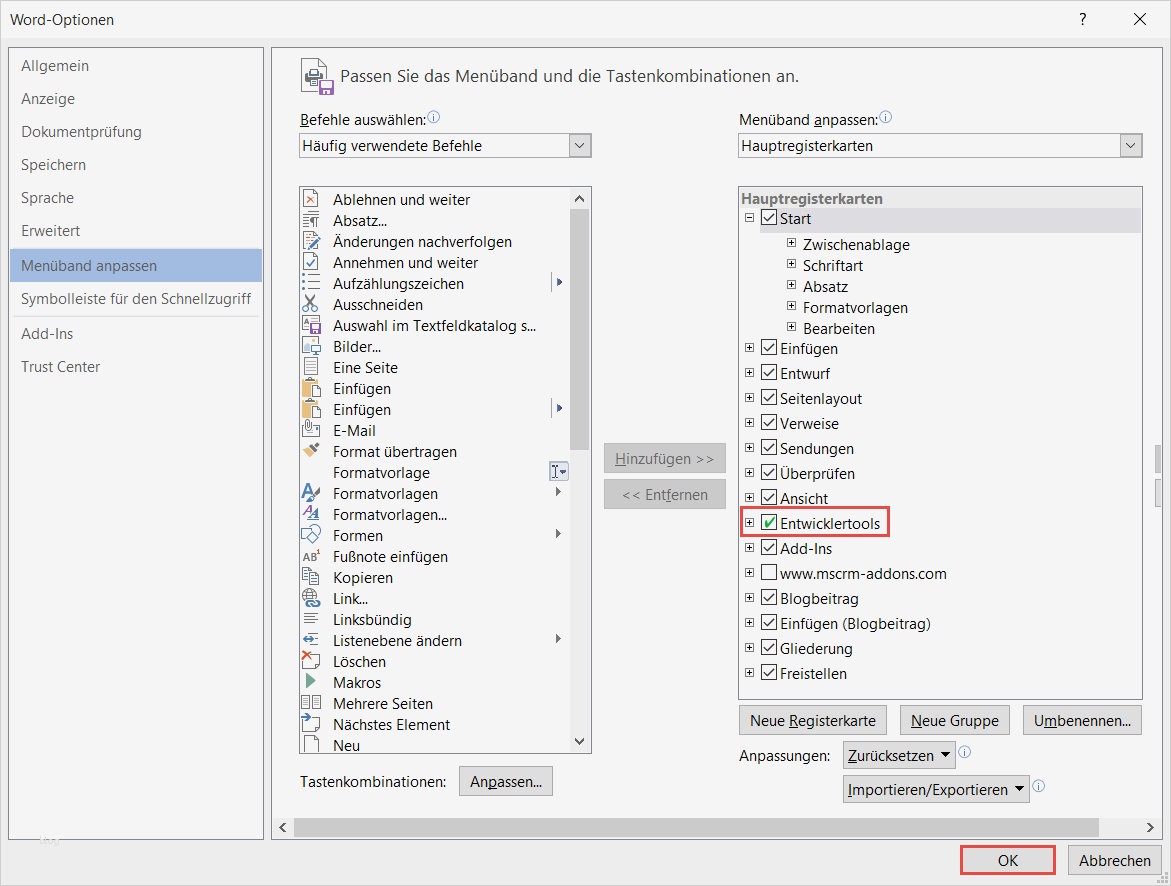The image size is (1171, 886).
Task: Expand the Einfügen tree node
Action: pyautogui.click(x=750, y=348)
